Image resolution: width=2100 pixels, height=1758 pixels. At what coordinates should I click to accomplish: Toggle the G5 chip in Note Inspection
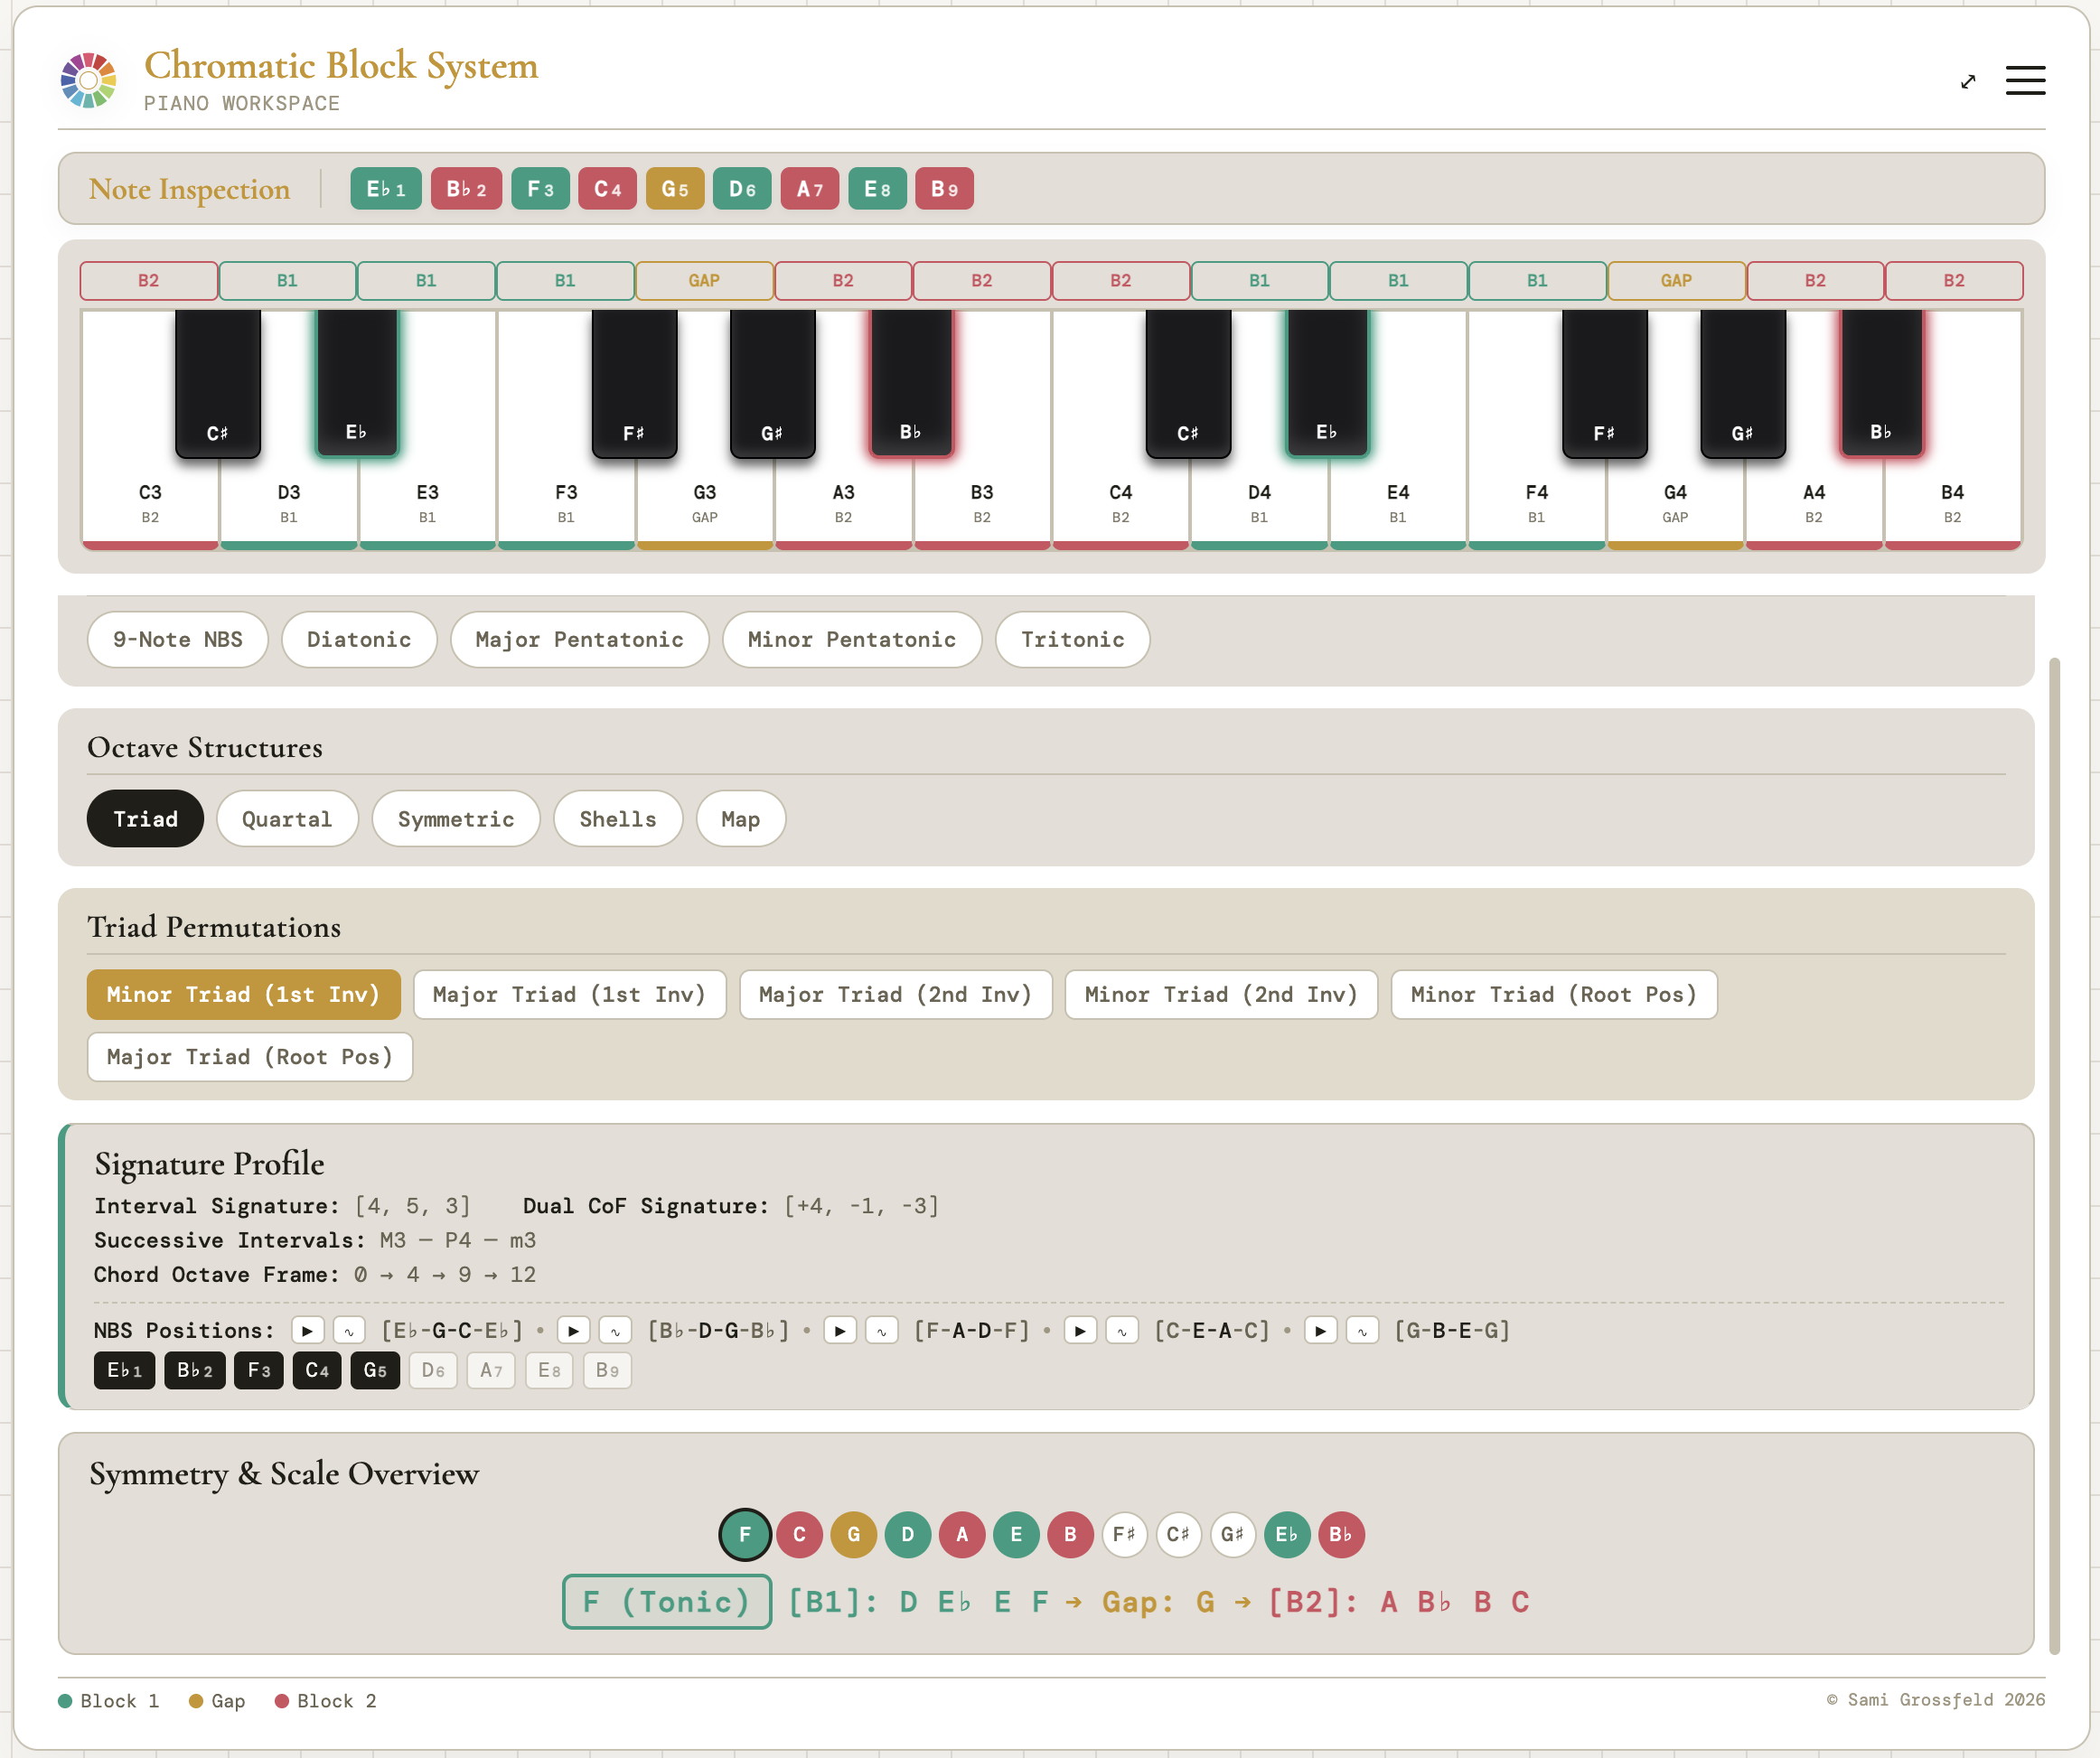tap(675, 188)
